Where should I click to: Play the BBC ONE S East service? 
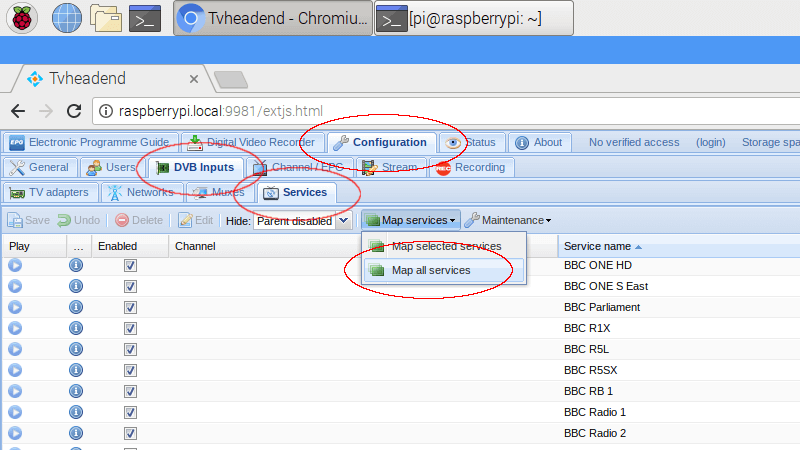[15, 286]
